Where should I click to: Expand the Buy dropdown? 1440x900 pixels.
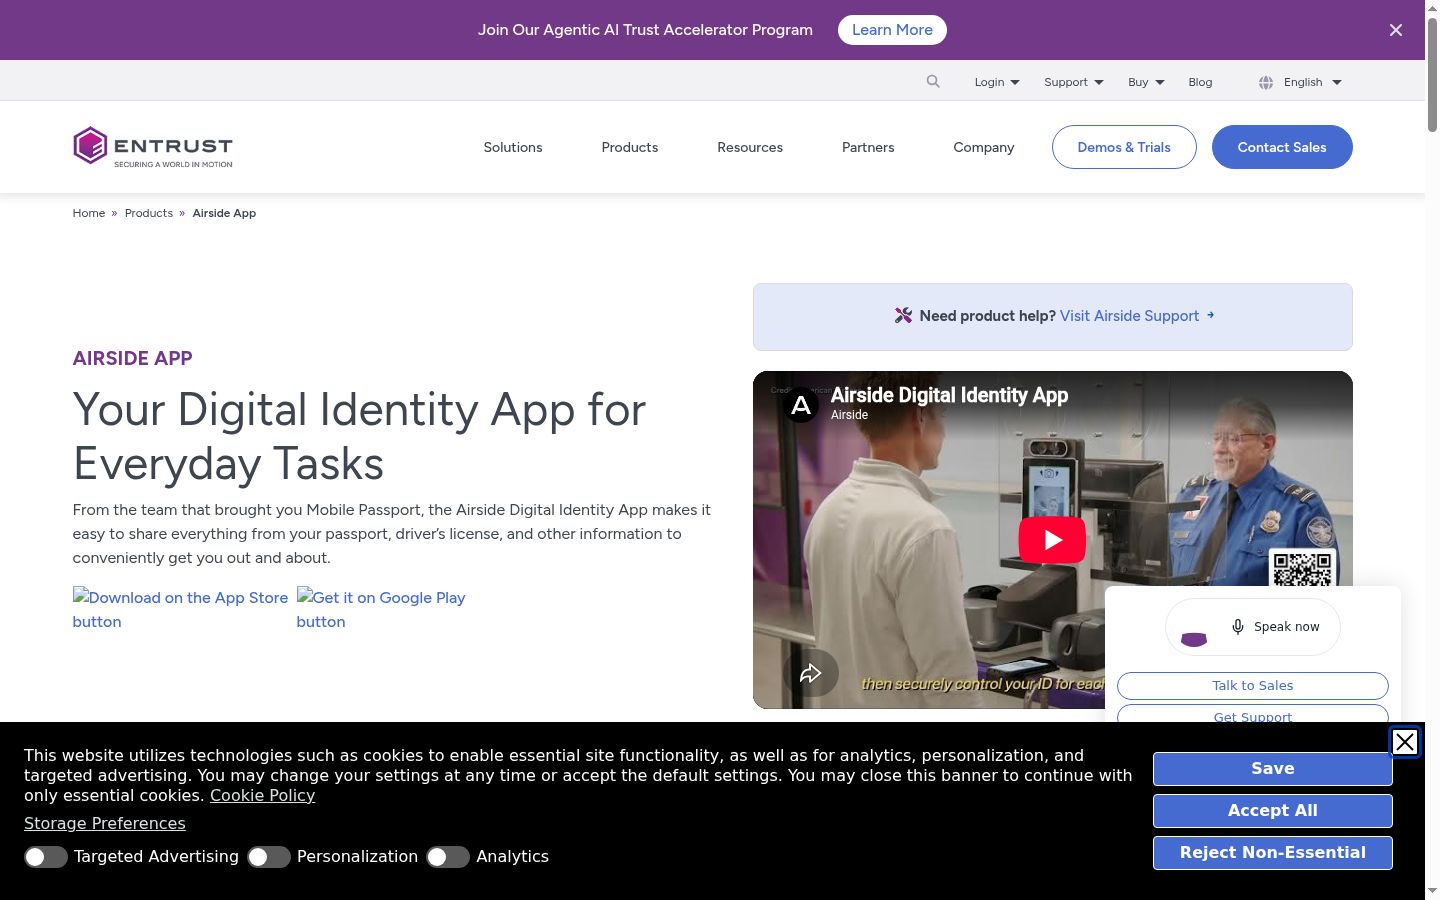pyautogui.click(x=1146, y=82)
